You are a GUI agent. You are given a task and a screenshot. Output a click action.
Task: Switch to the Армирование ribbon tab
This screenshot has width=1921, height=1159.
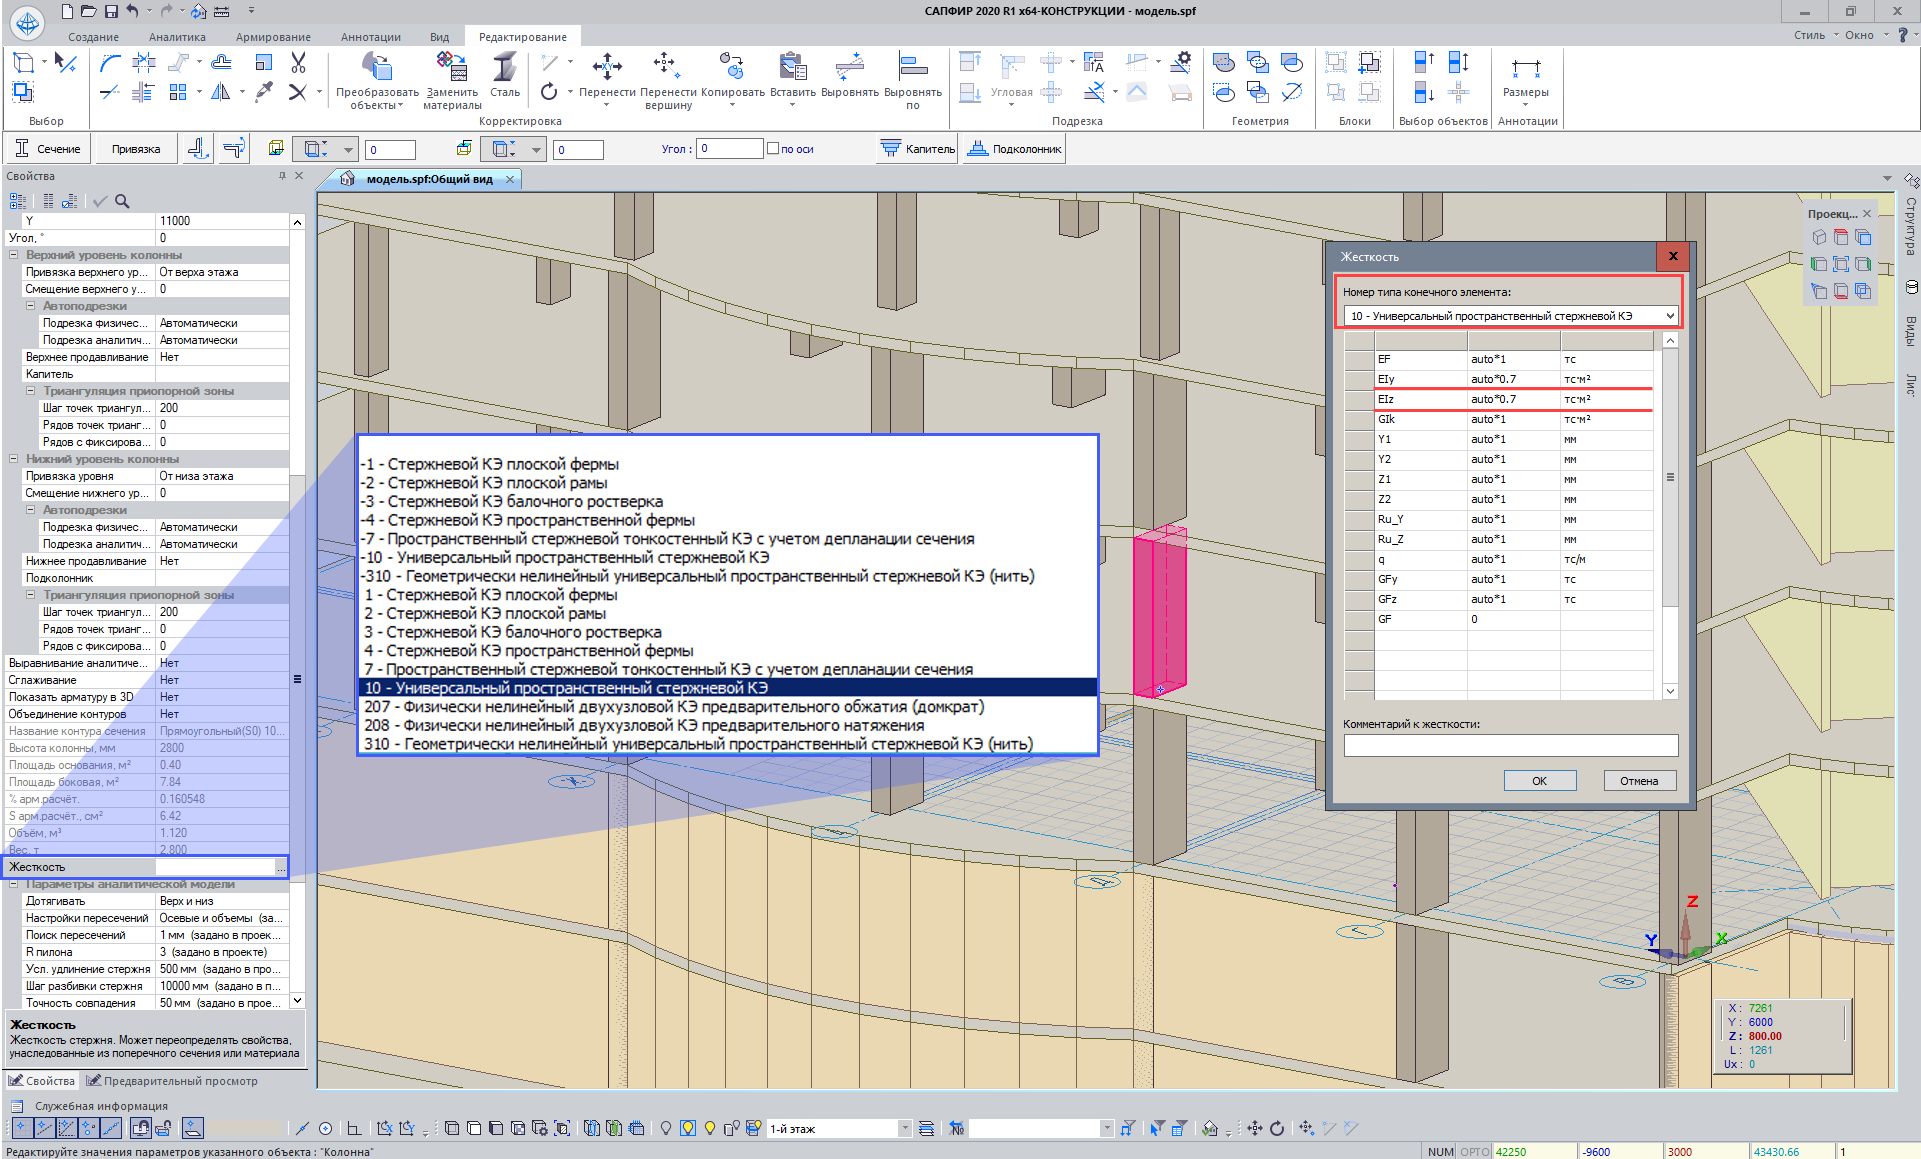click(x=273, y=37)
